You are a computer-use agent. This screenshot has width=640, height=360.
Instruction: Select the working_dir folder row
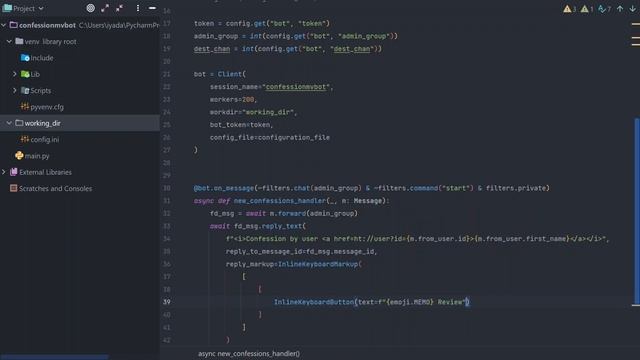point(80,123)
